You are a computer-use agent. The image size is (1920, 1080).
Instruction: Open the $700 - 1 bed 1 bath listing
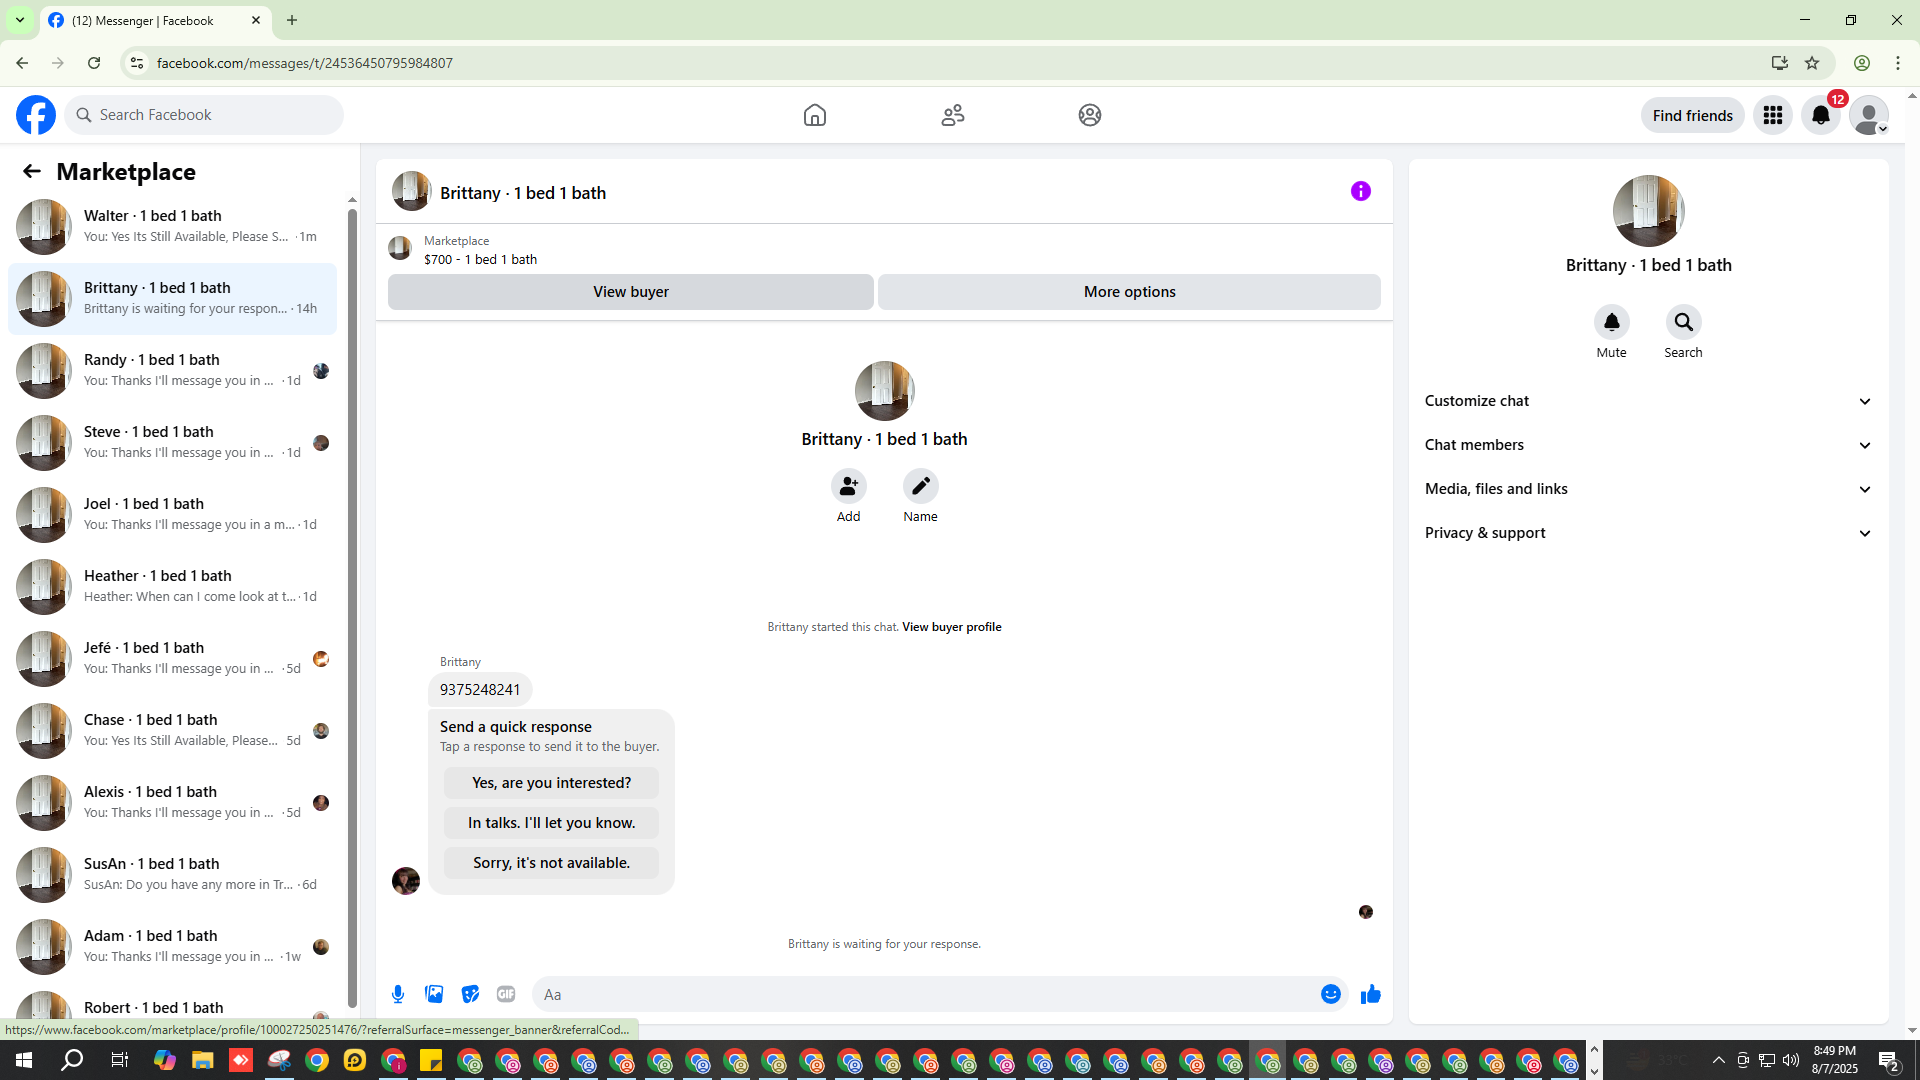(480, 259)
